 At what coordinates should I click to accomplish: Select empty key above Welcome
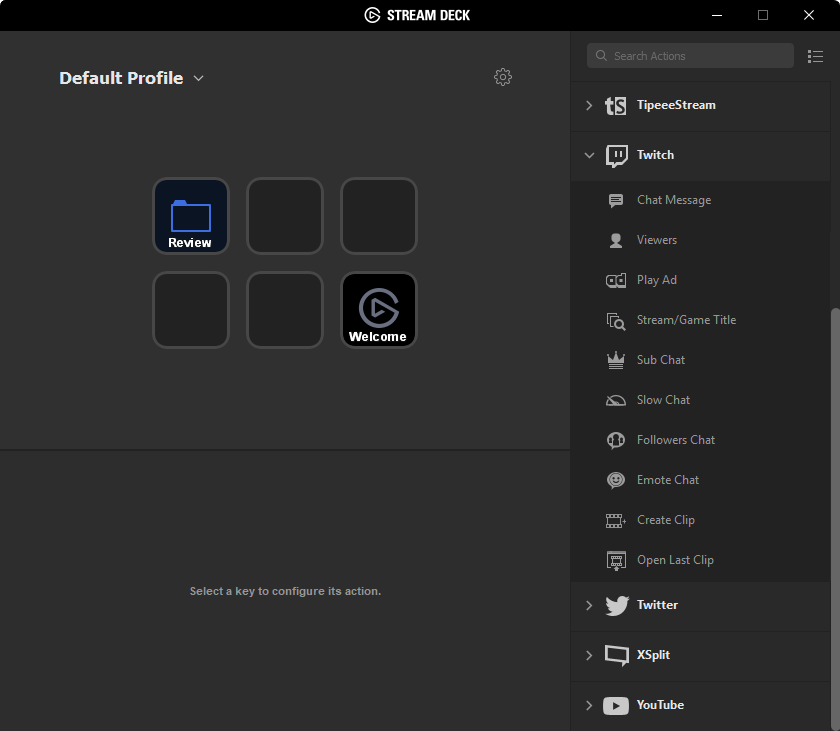pos(379,216)
